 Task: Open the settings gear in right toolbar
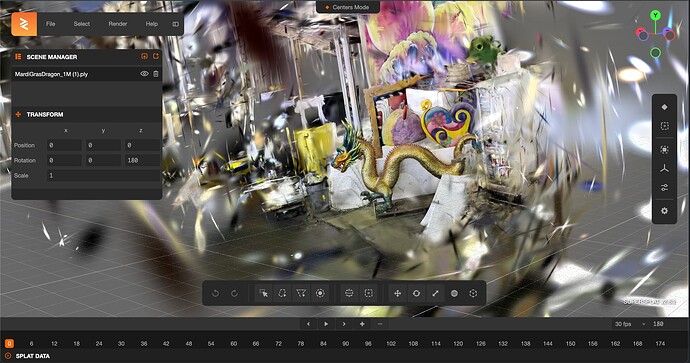tap(664, 211)
